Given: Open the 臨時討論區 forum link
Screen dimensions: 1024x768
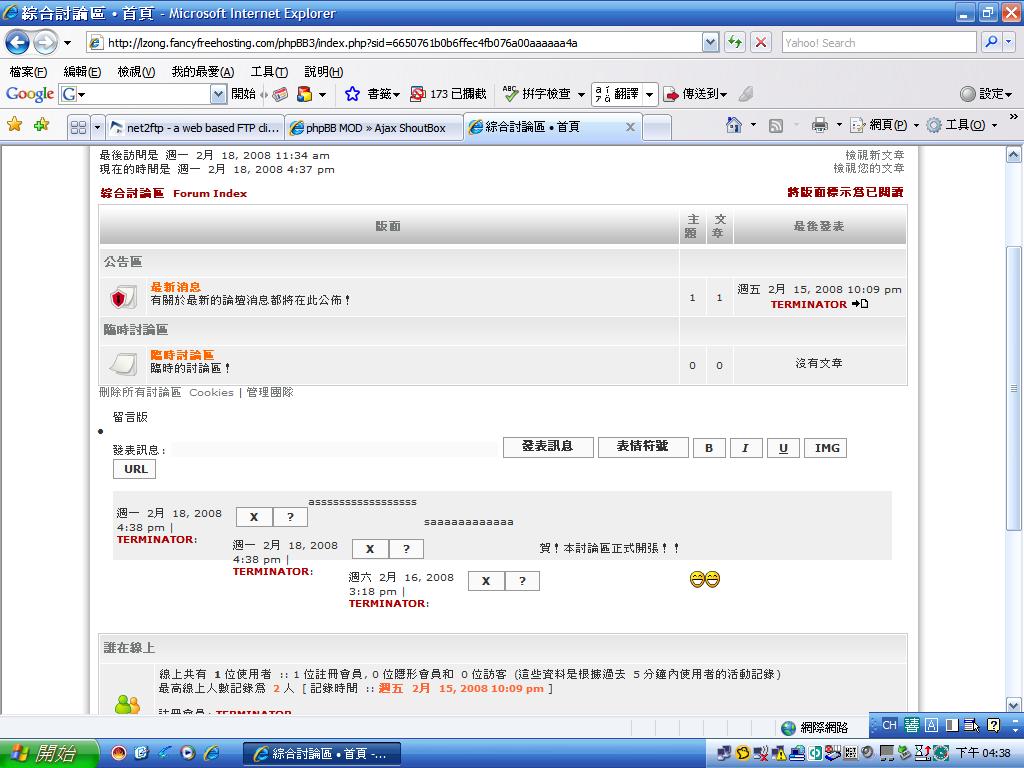Looking at the screenshot, I should [x=182, y=355].
